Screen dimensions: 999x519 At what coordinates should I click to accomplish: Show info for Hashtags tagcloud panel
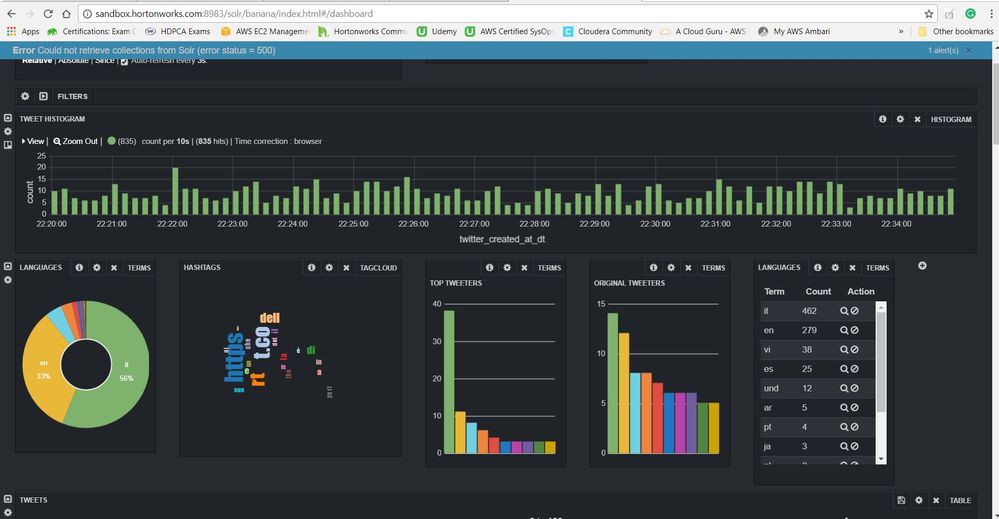point(312,267)
